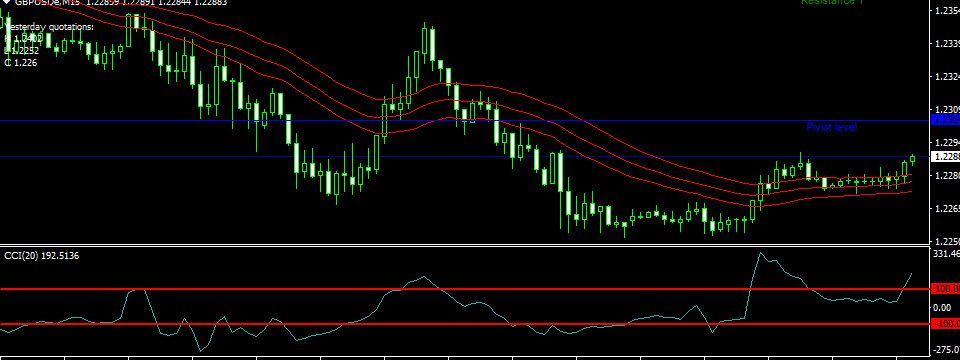Image resolution: width=960 pixels, height=360 pixels.
Task: Click the 331.46 value on the CCI scale
Action: click(x=947, y=253)
